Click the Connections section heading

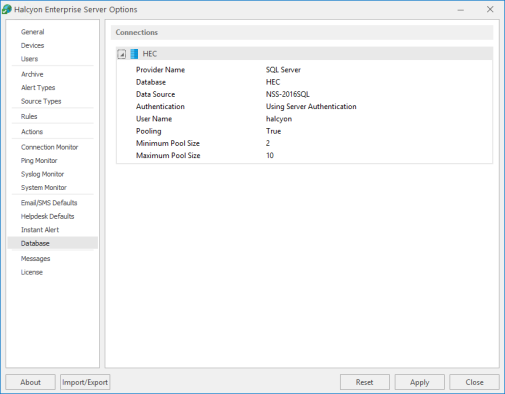click(137, 32)
